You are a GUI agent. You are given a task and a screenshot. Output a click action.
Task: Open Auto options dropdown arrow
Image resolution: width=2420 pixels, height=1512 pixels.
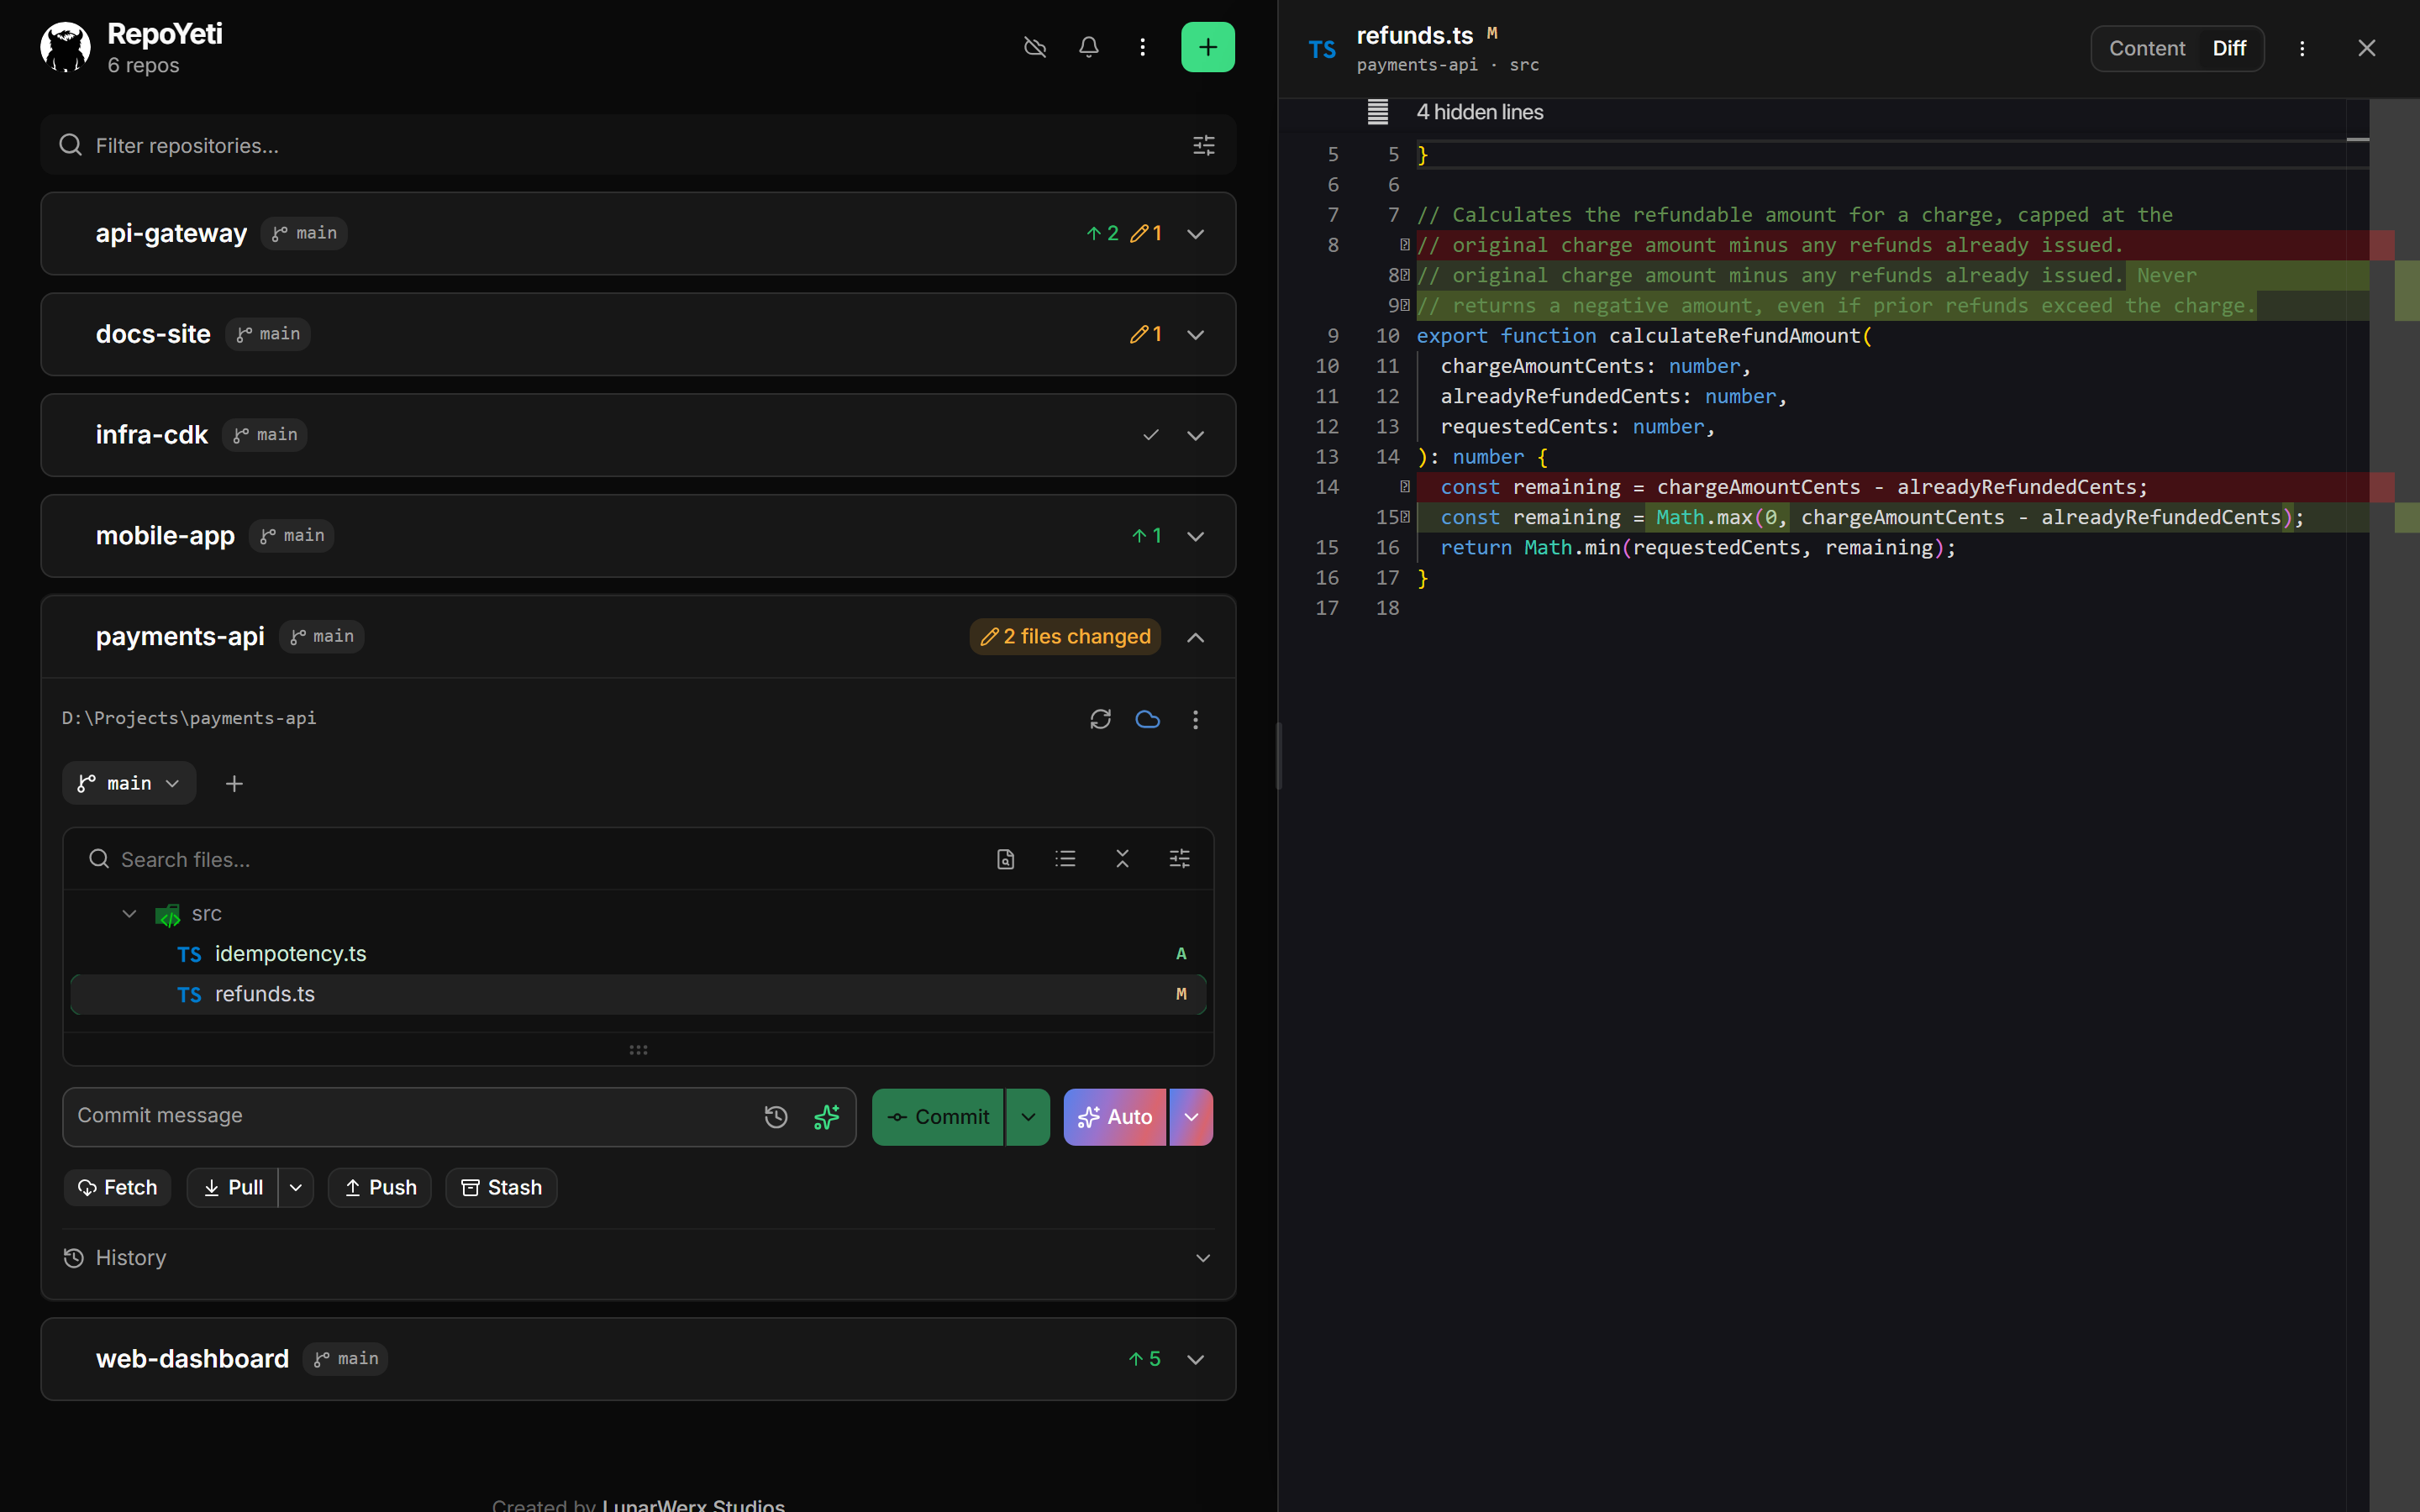coord(1191,1117)
